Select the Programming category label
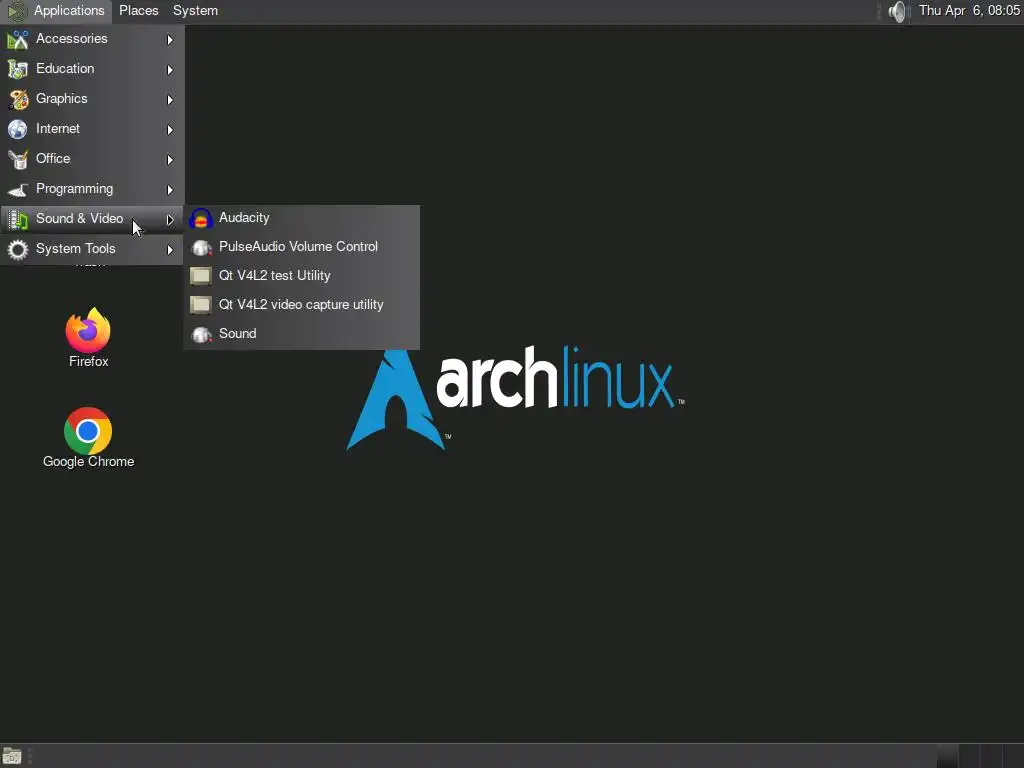 tap(74, 189)
